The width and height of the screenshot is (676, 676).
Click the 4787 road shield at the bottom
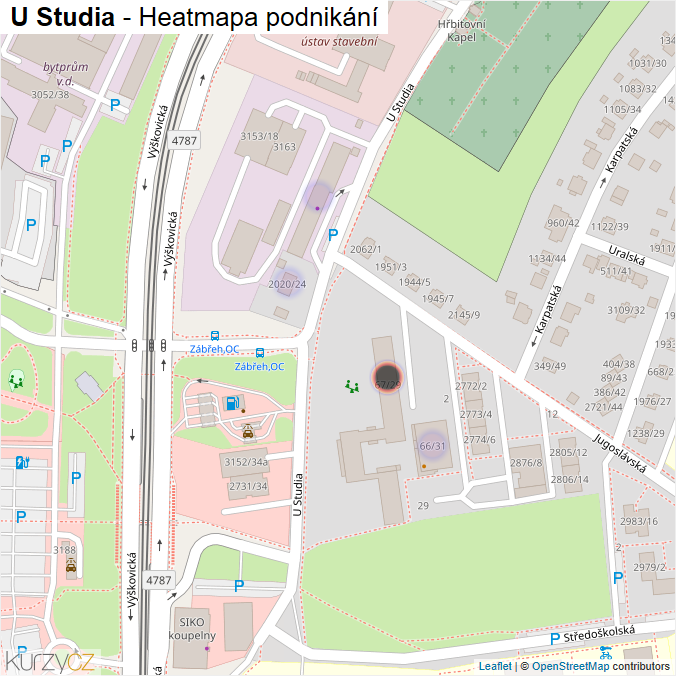159,580
